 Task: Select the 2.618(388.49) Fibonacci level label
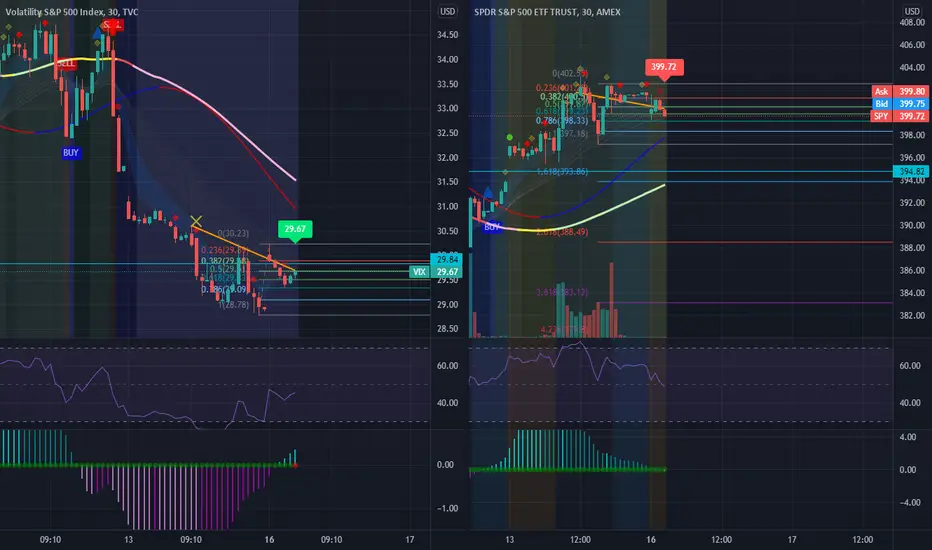pos(562,232)
